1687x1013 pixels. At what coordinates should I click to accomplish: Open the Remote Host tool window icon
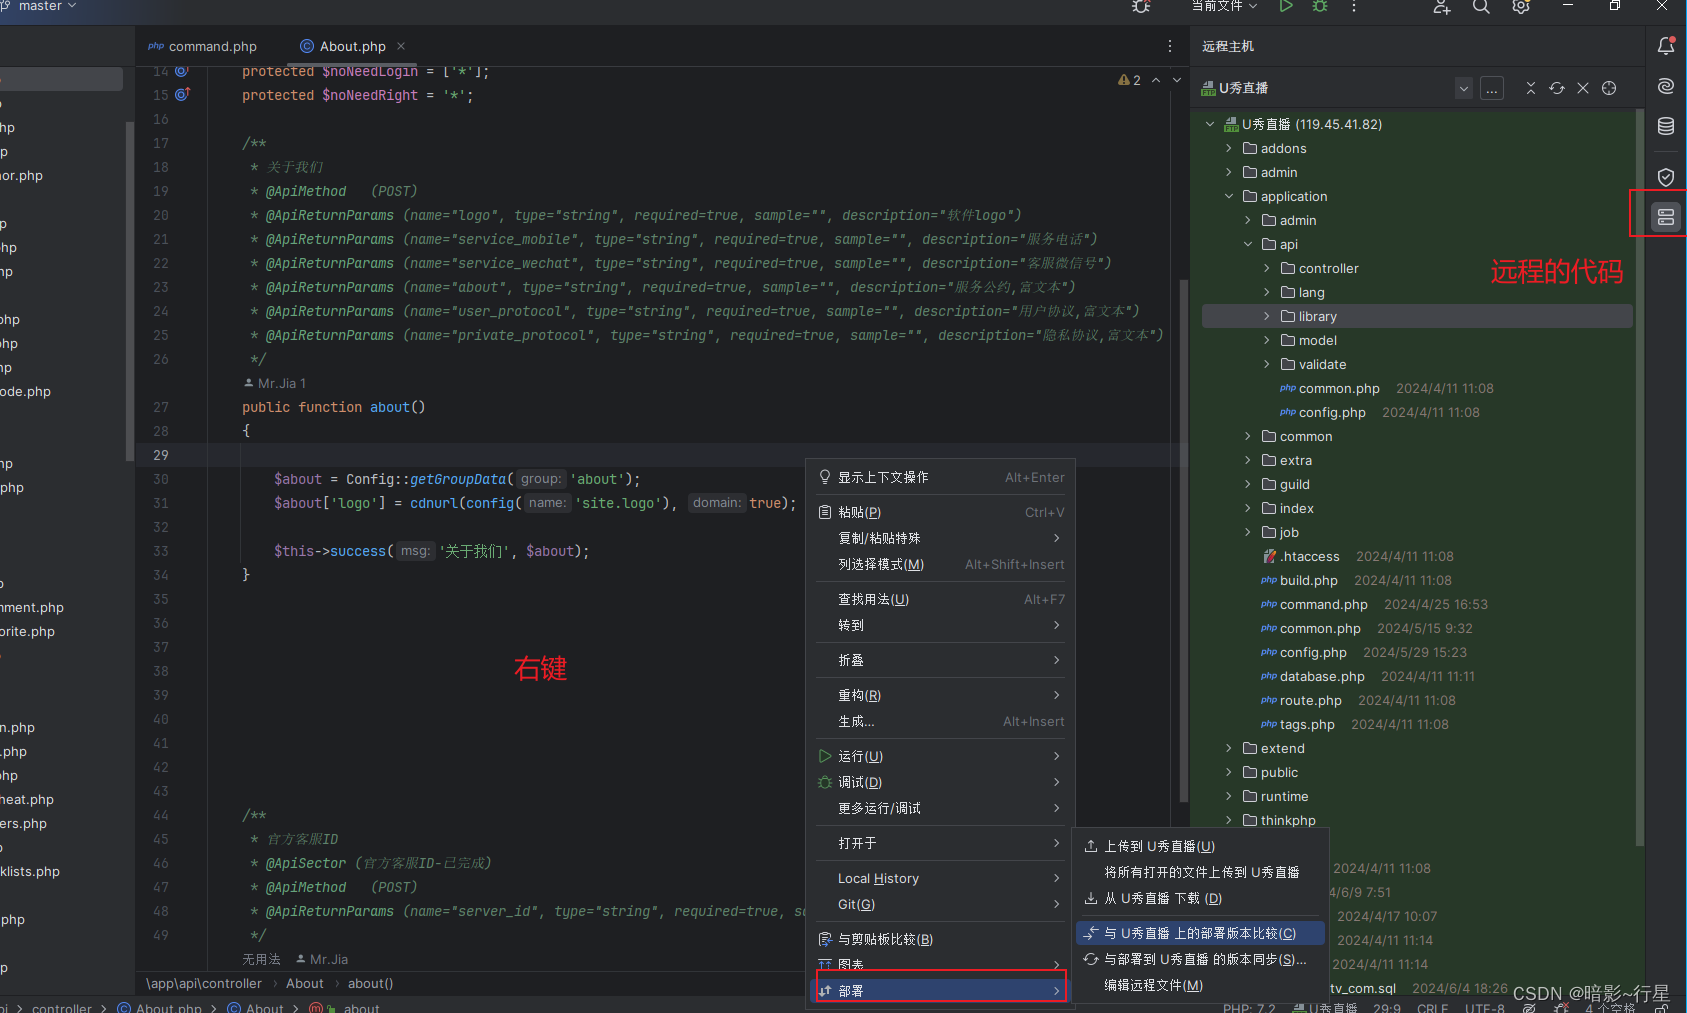point(1665,216)
